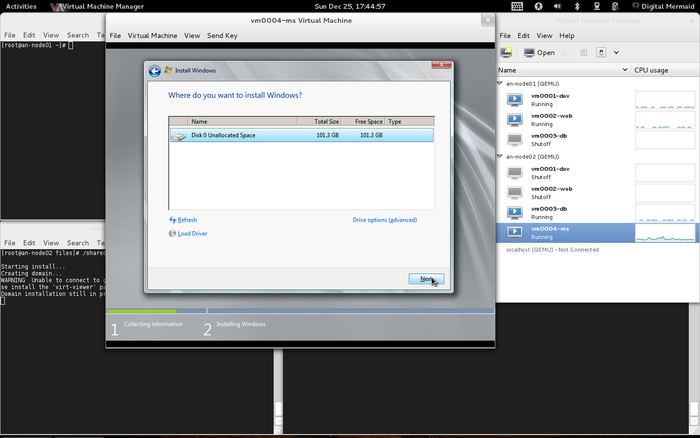Open Drive options (advanced)
Image resolution: width=700 pixels, height=438 pixels.
(384, 220)
